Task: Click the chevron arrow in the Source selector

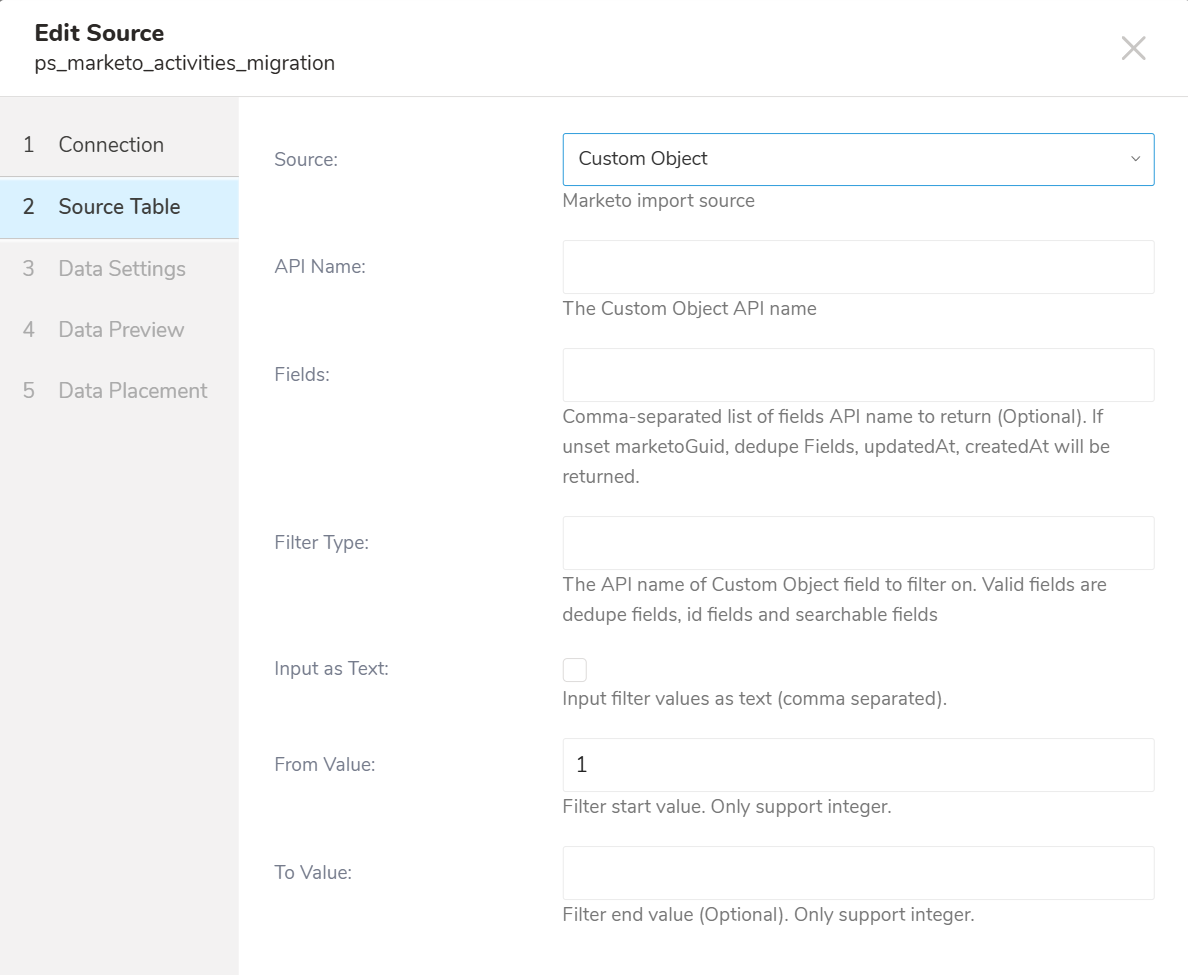Action: (x=1135, y=159)
